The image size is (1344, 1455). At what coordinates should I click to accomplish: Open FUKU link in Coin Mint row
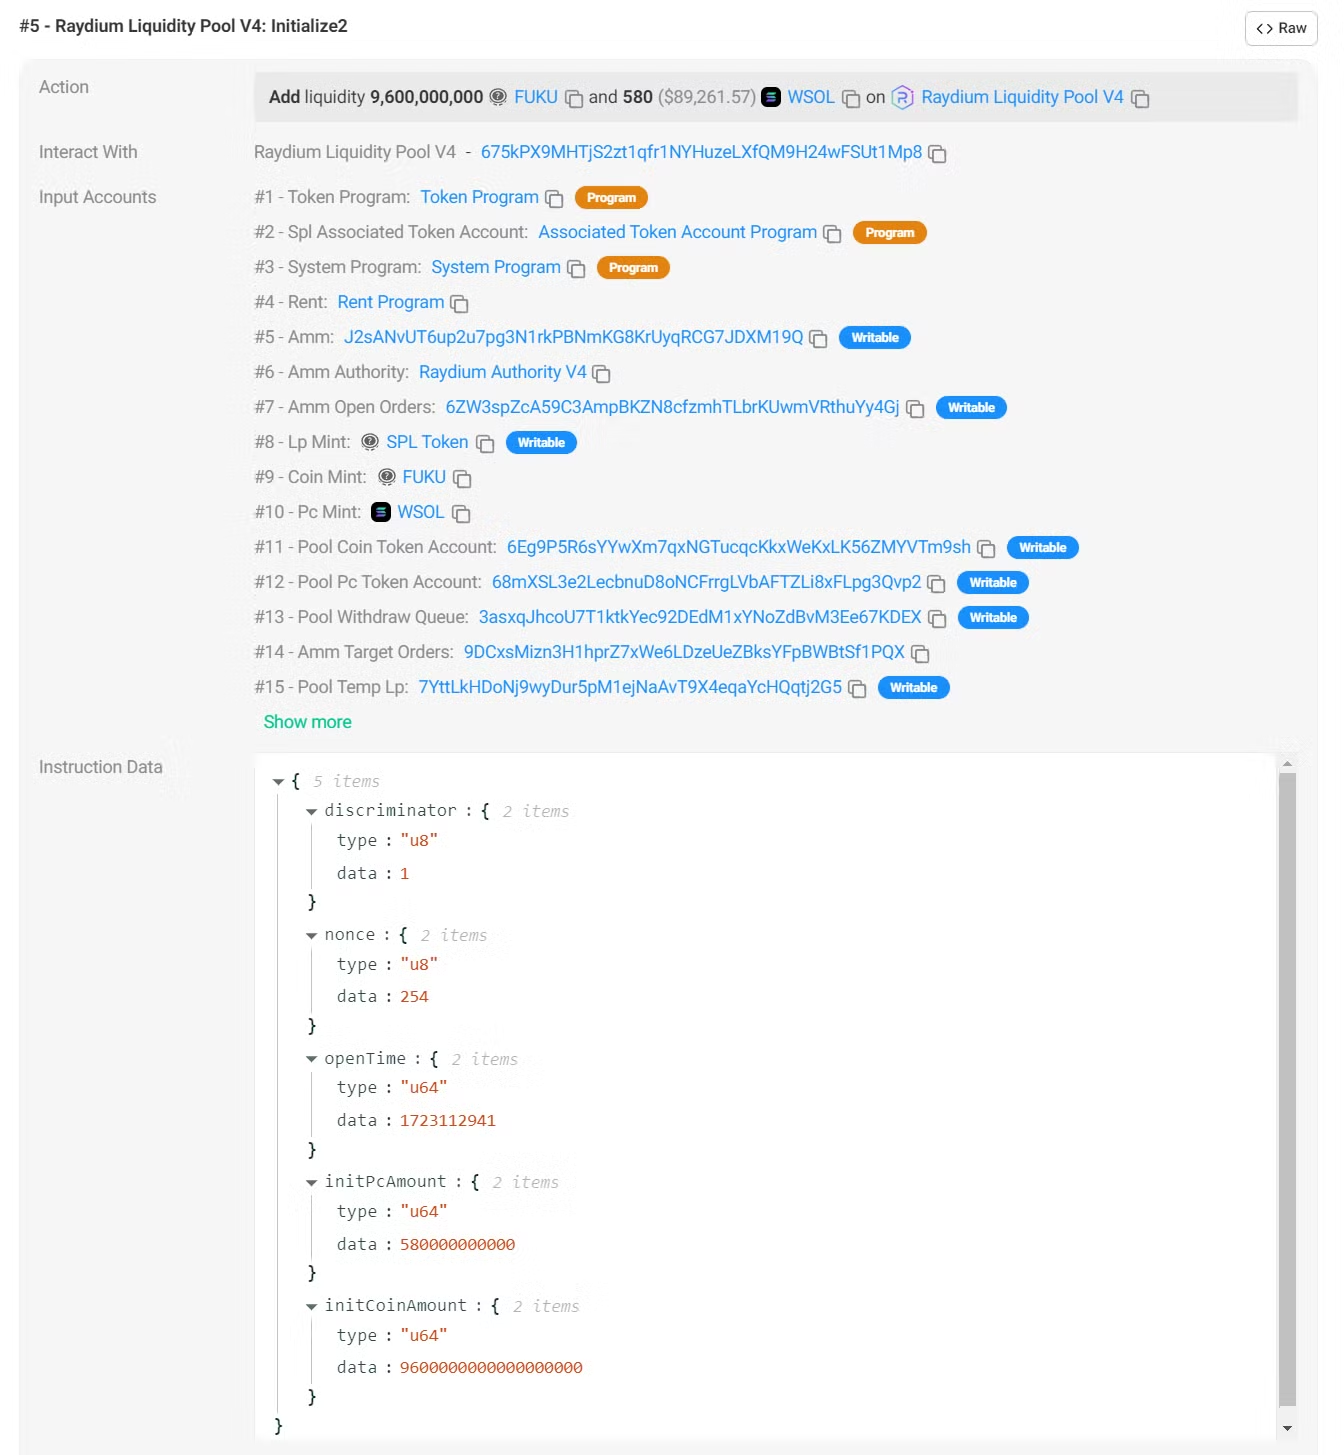[x=424, y=477]
